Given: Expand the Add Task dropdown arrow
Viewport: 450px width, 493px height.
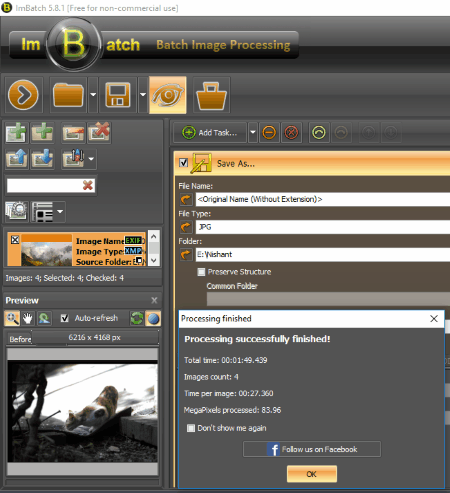Looking at the screenshot, I should [x=253, y=133].
